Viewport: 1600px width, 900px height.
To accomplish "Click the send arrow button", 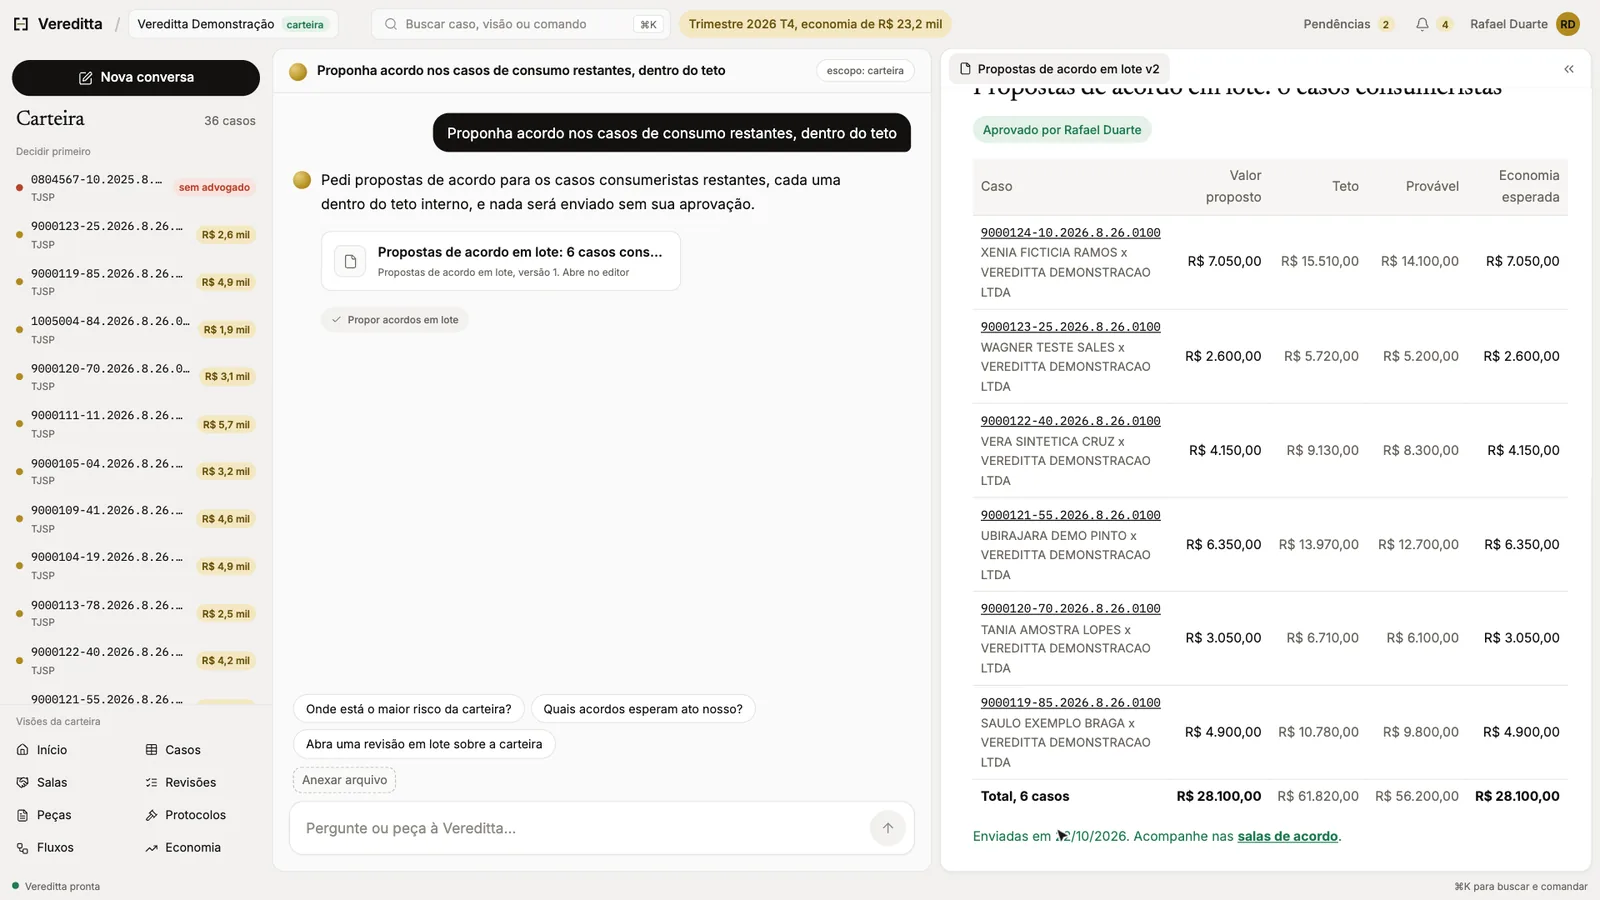I will click(888, 828).
